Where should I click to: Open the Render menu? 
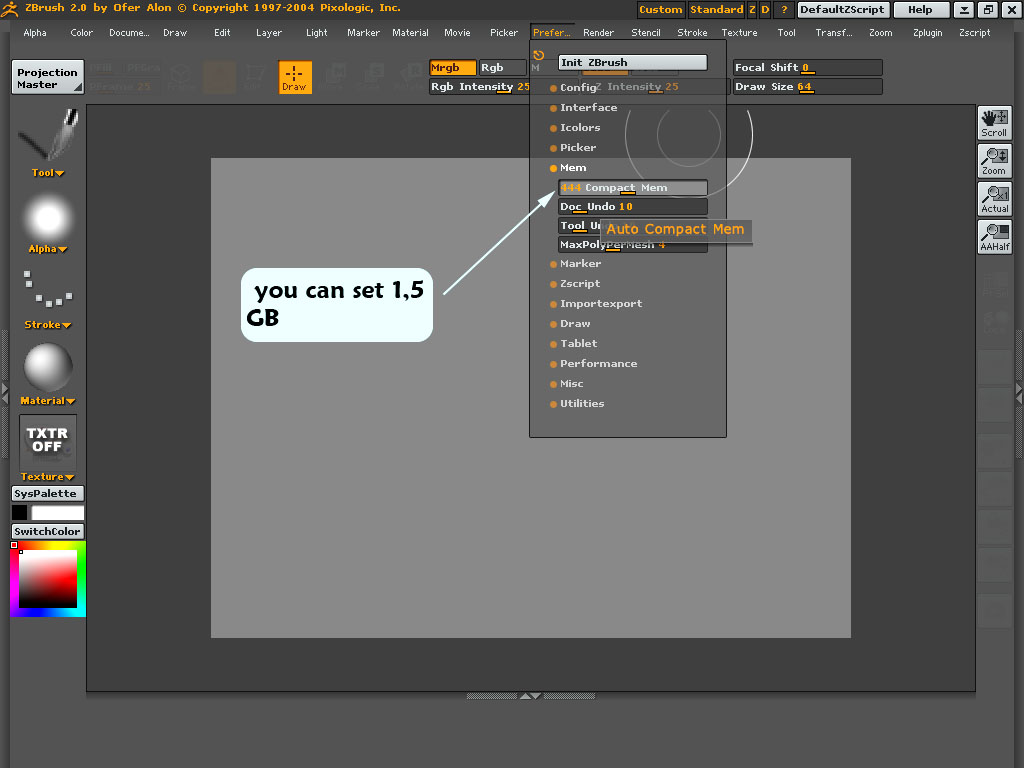coord(598,33)
